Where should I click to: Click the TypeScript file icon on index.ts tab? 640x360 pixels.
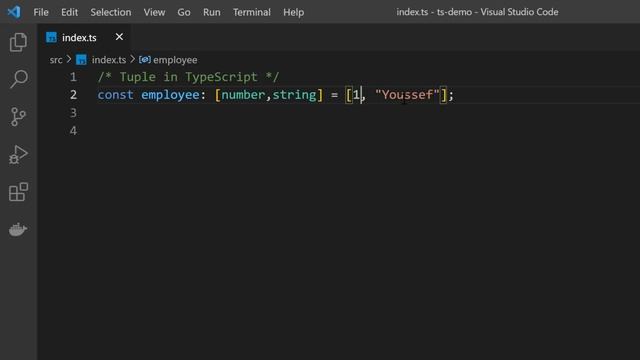(51, 38)
